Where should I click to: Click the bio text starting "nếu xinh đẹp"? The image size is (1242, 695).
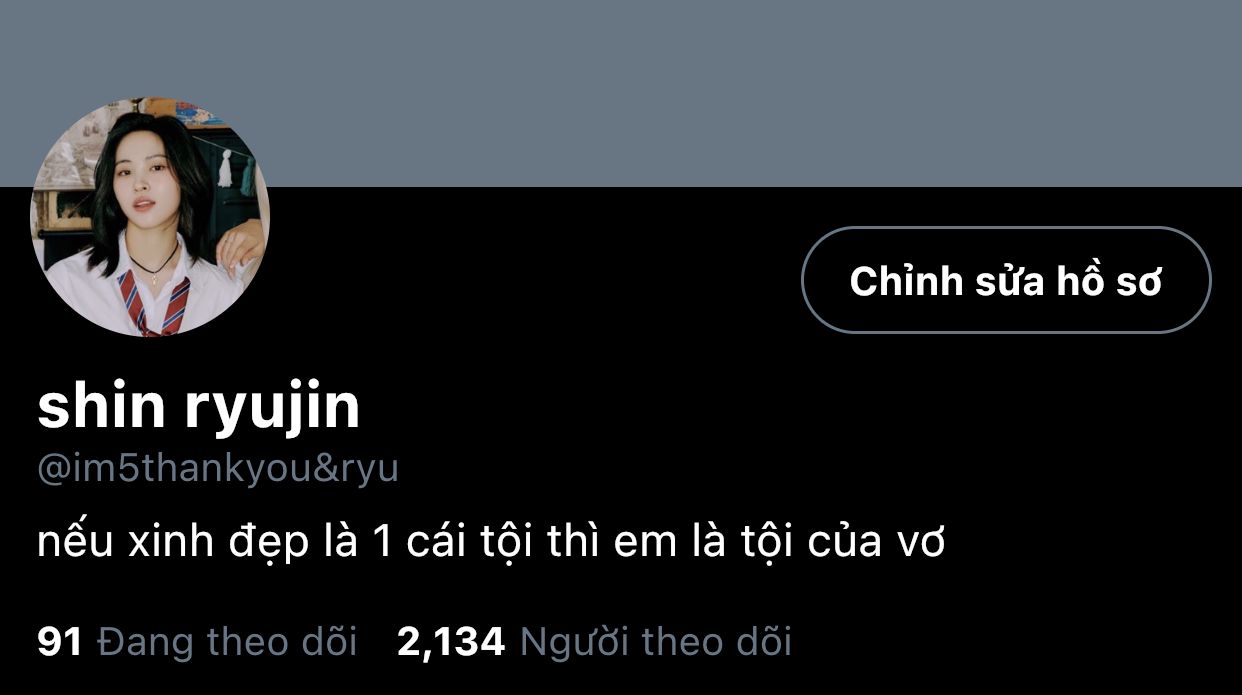[491, 542]
